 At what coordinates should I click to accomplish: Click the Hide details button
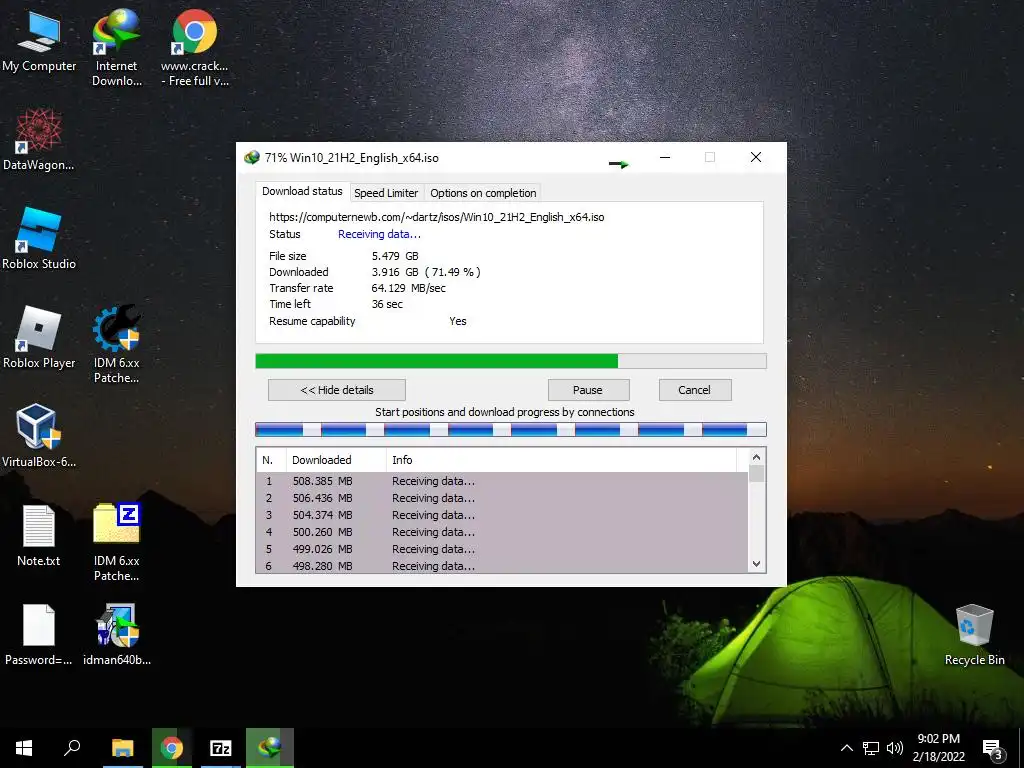(x=336, y=390)
